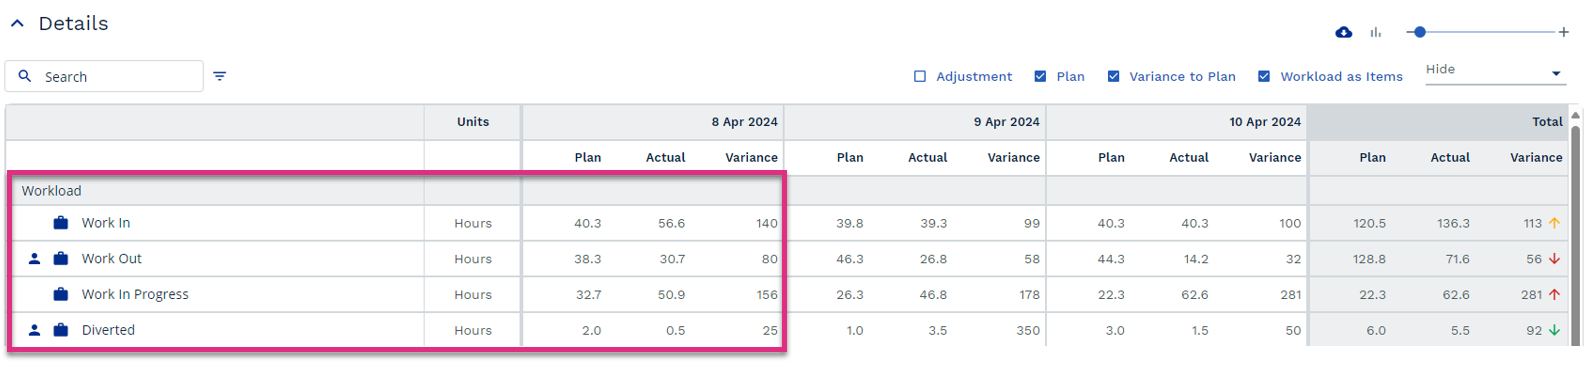Screen dimensions: 1593x367
Task: Click the person icon on Diverted row
Action: tap(35, 330)
